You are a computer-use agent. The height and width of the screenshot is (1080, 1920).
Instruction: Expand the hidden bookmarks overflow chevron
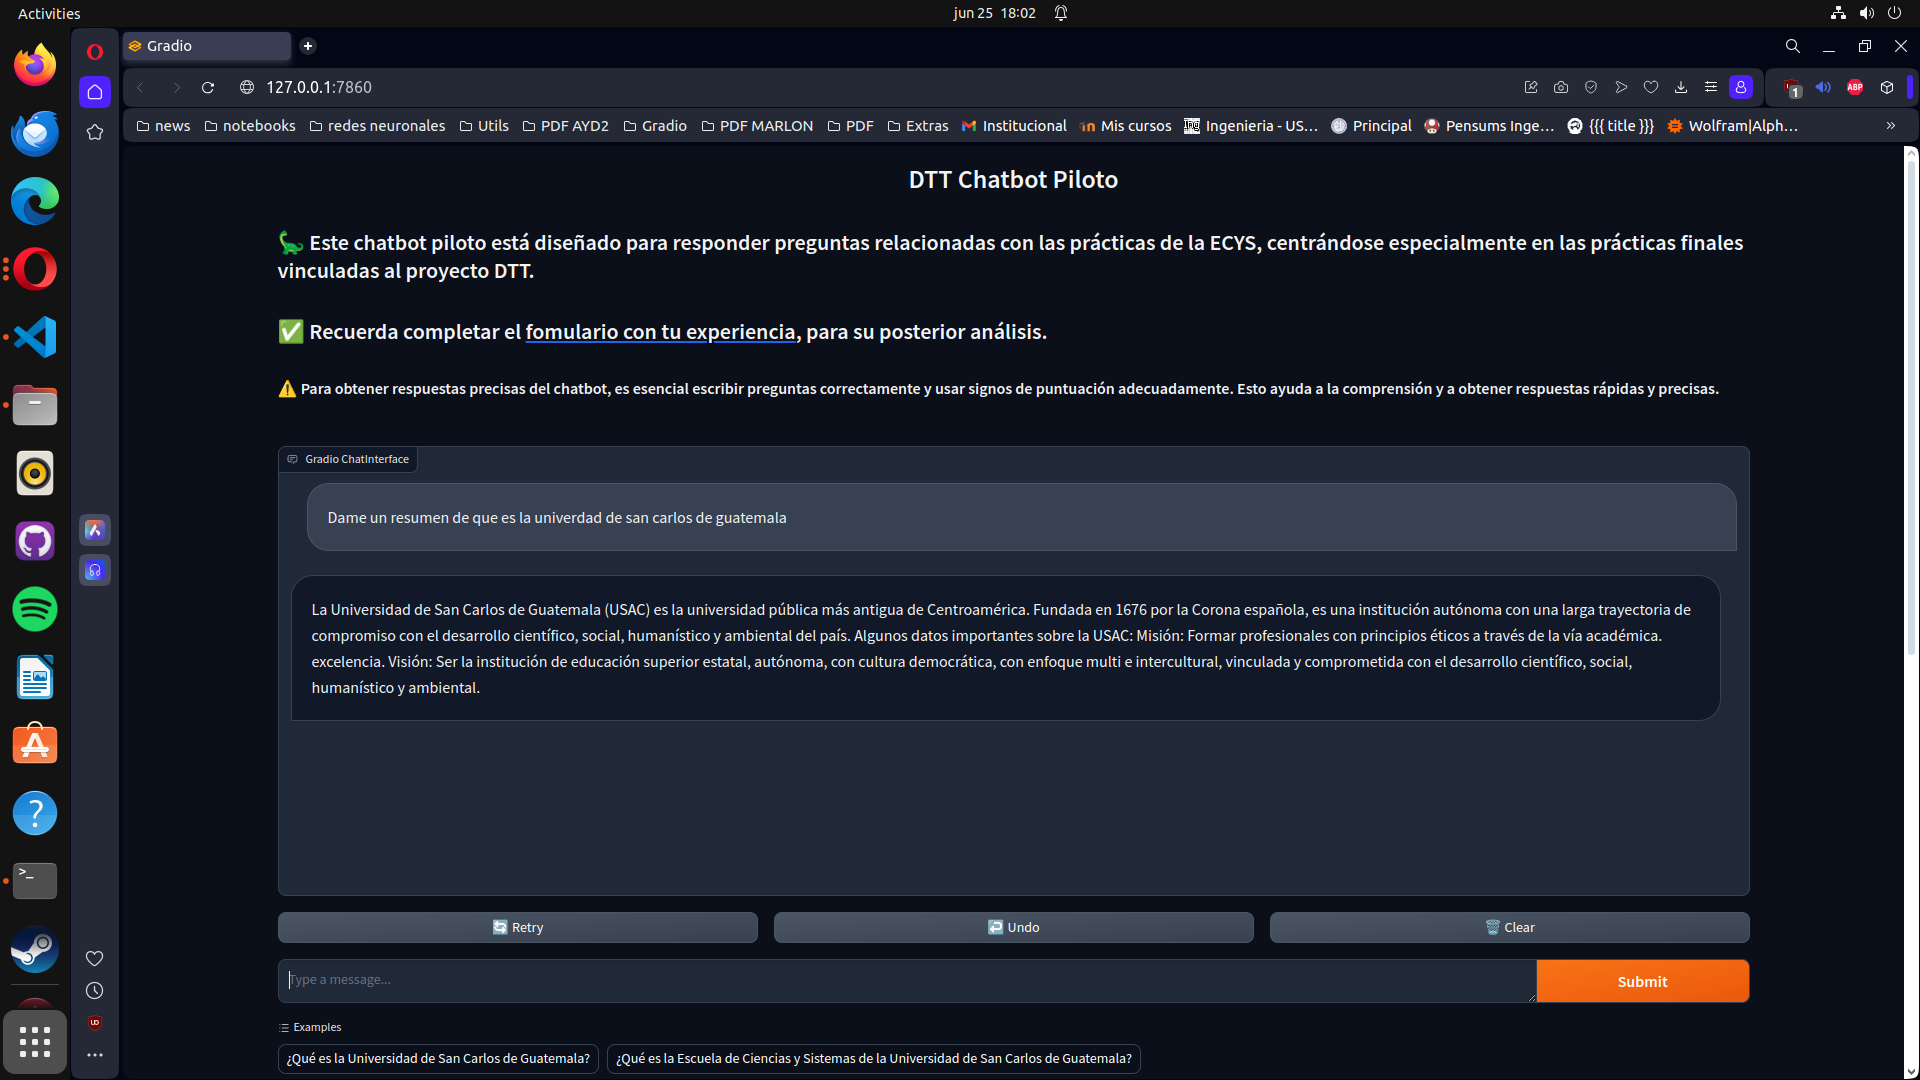pos(1891,126)
